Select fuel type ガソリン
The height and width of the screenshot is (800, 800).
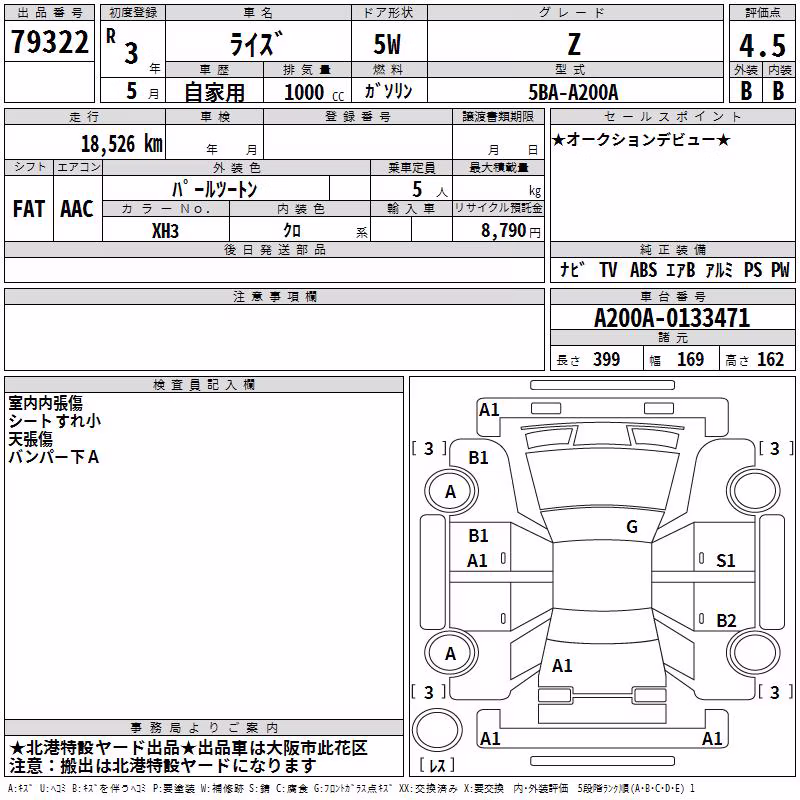[x=388, y=91]
